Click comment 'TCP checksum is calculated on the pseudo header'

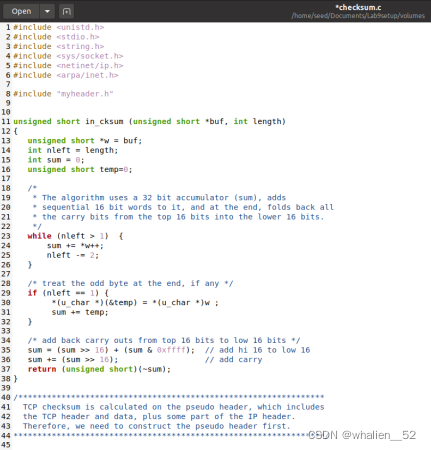coord(173,407)
